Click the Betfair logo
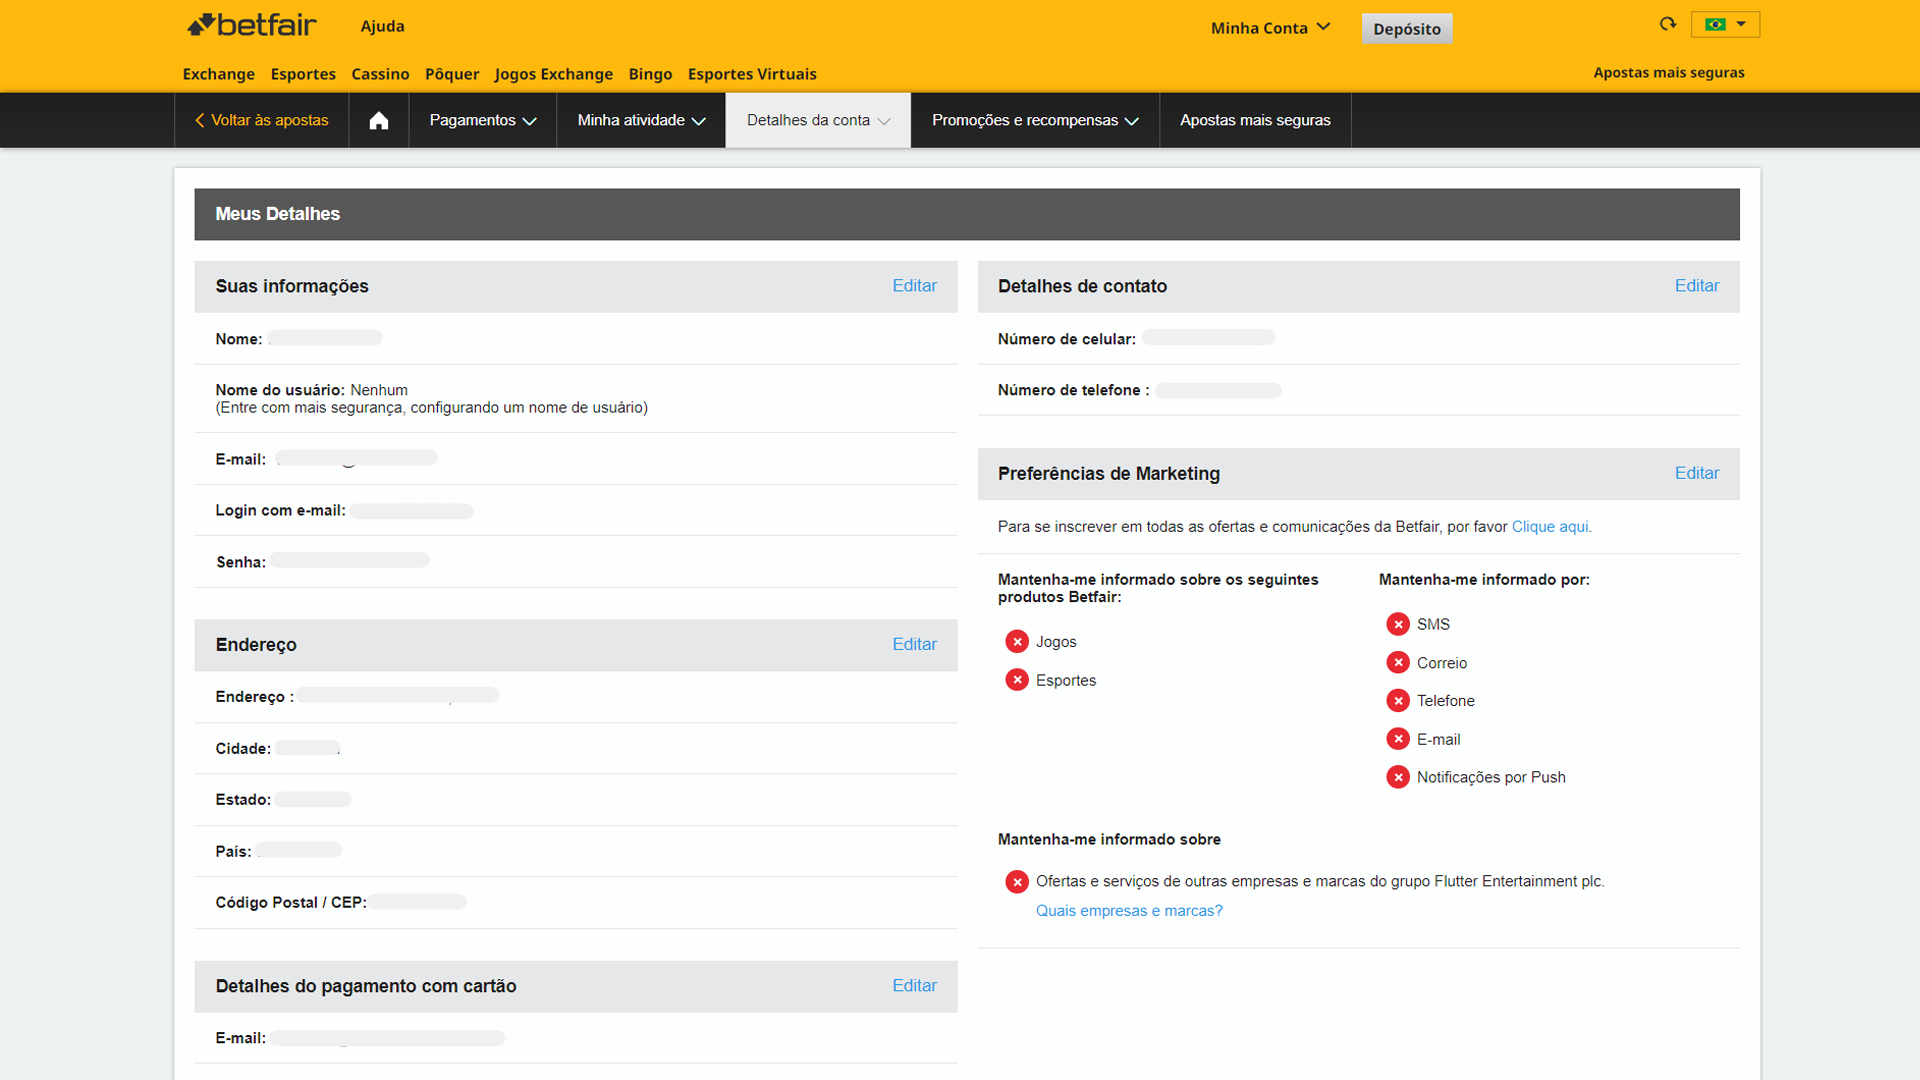 point(252,25)
